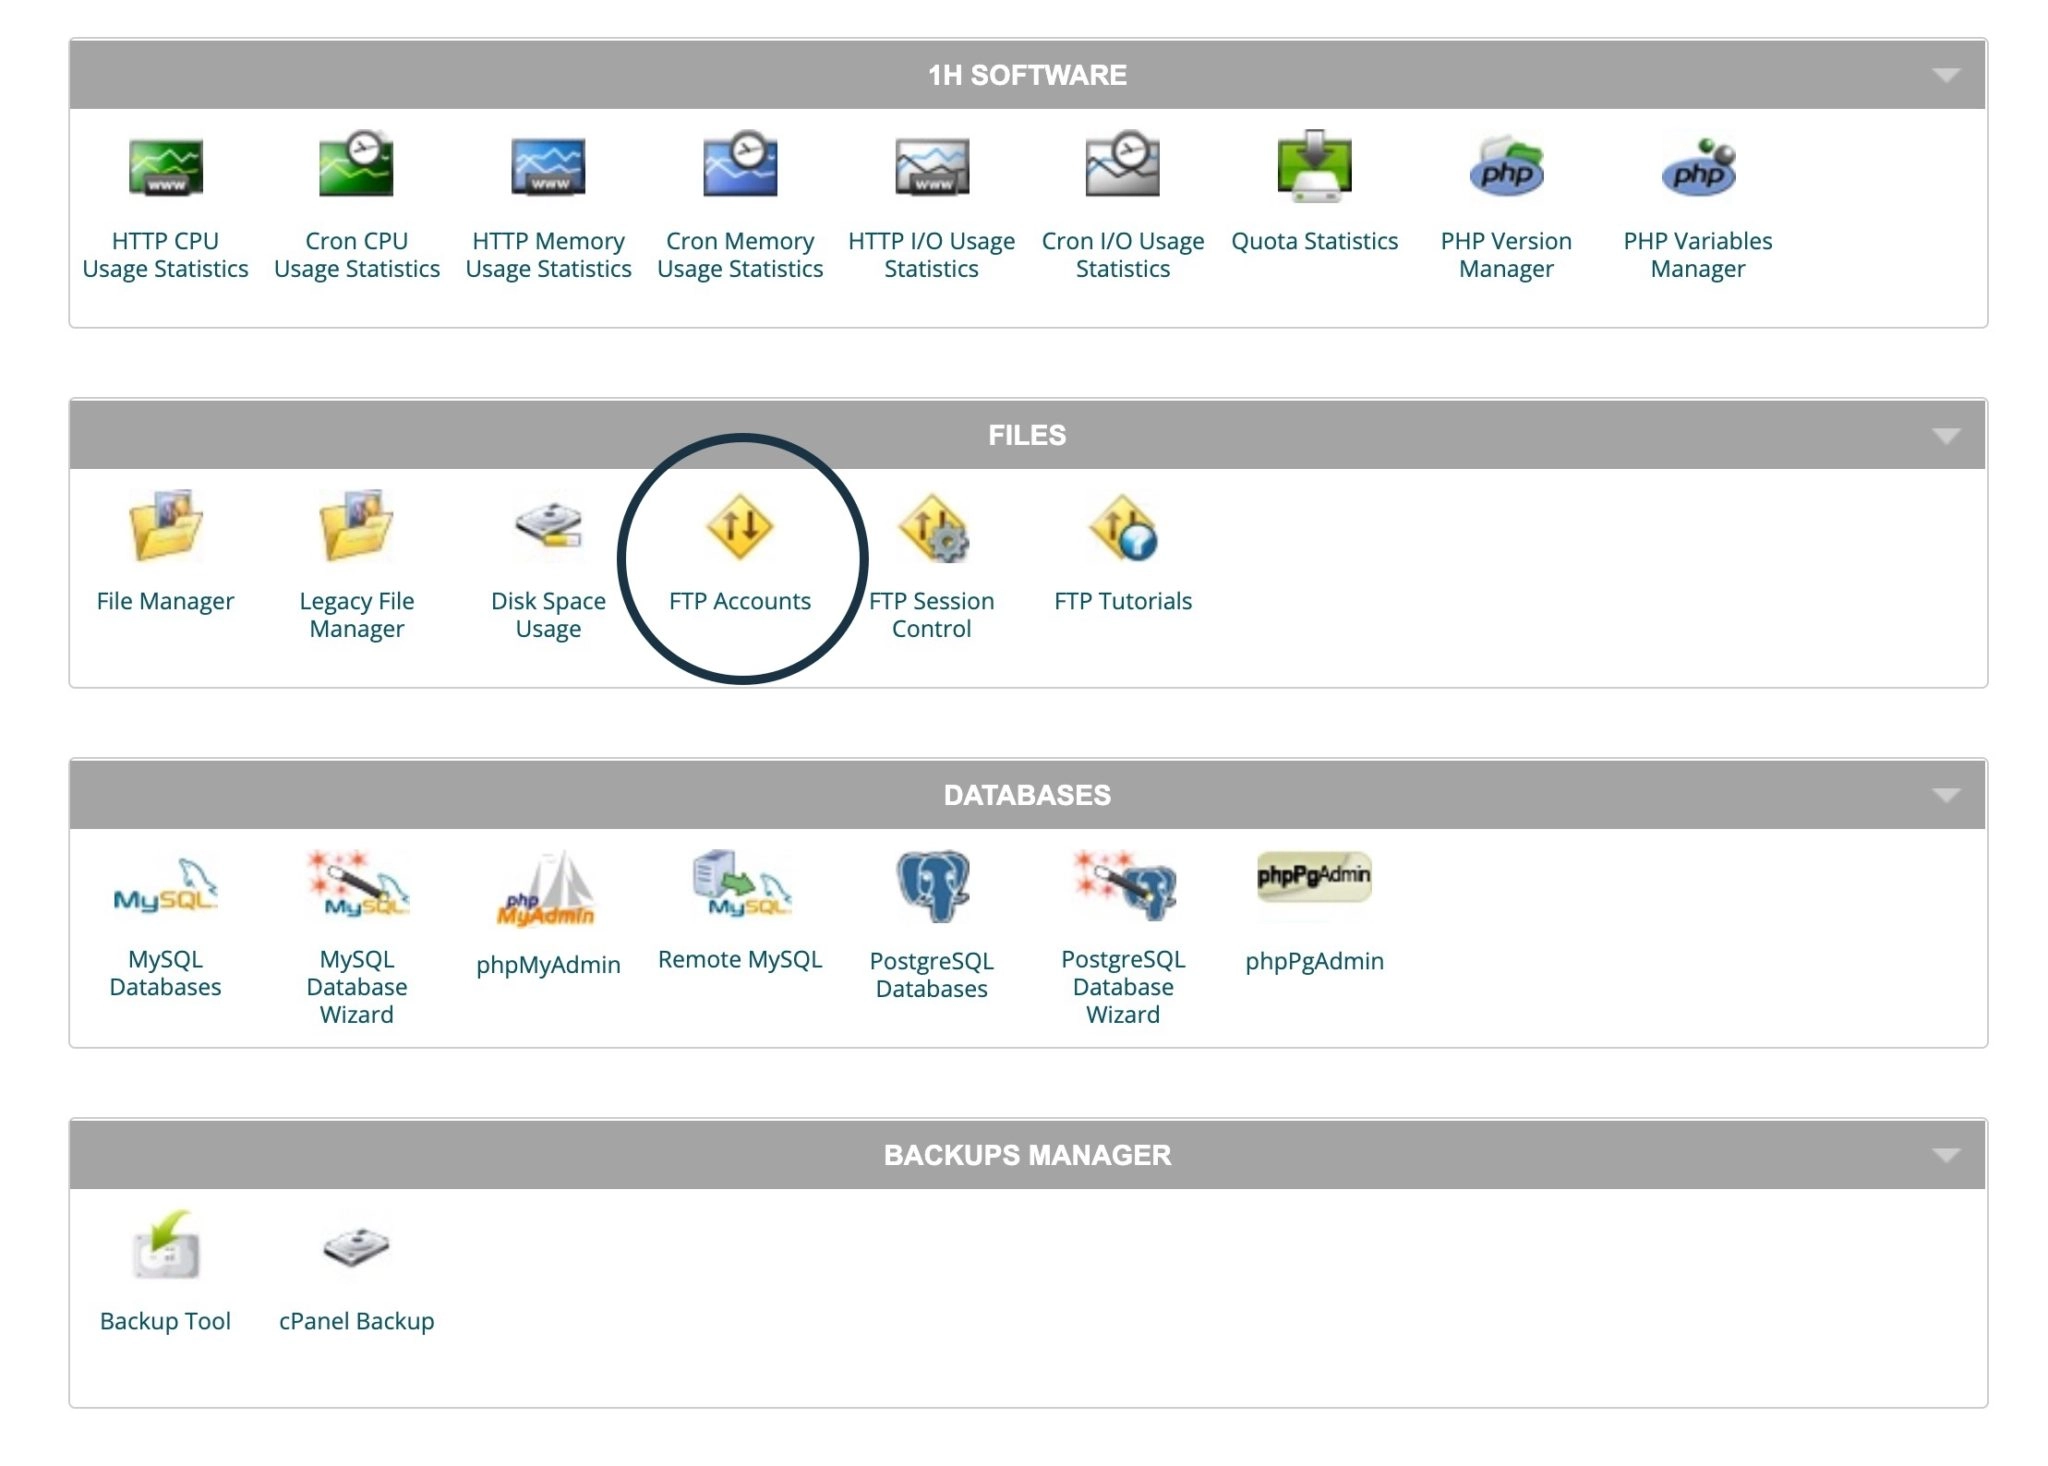Viewport: 2048px width, 1466px height.
Task: Open the FTP Session Control icon
Action: [933, 528]
